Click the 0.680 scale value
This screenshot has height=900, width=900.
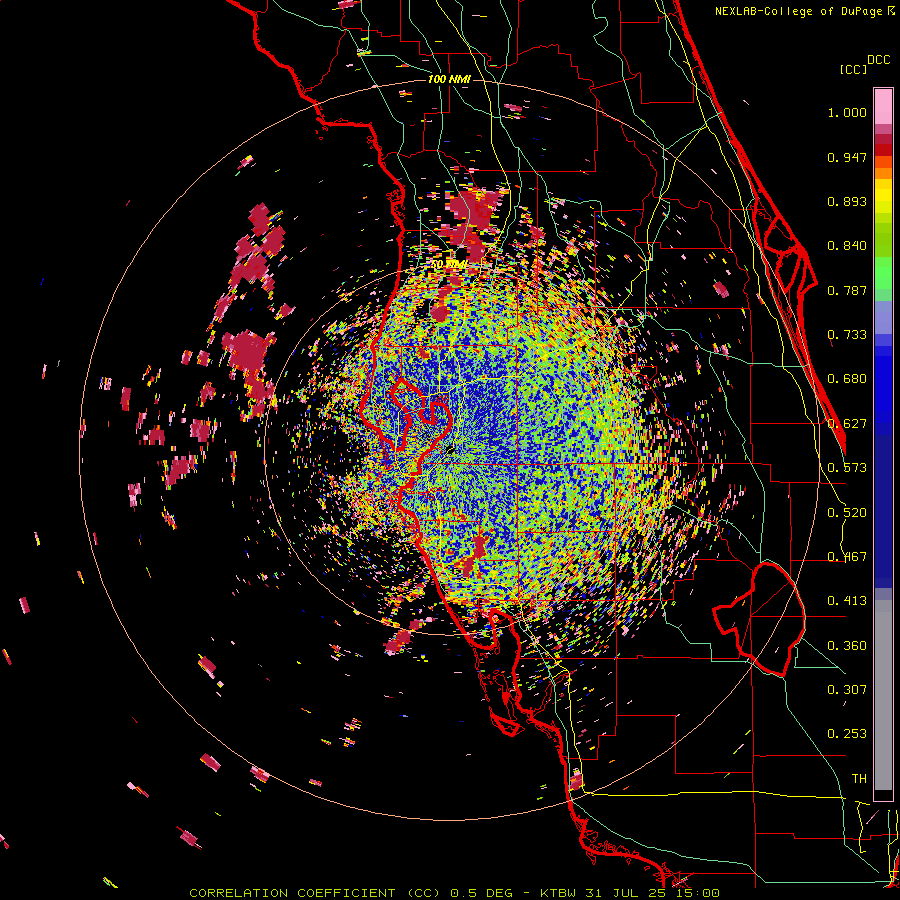[x=847, y=379]
